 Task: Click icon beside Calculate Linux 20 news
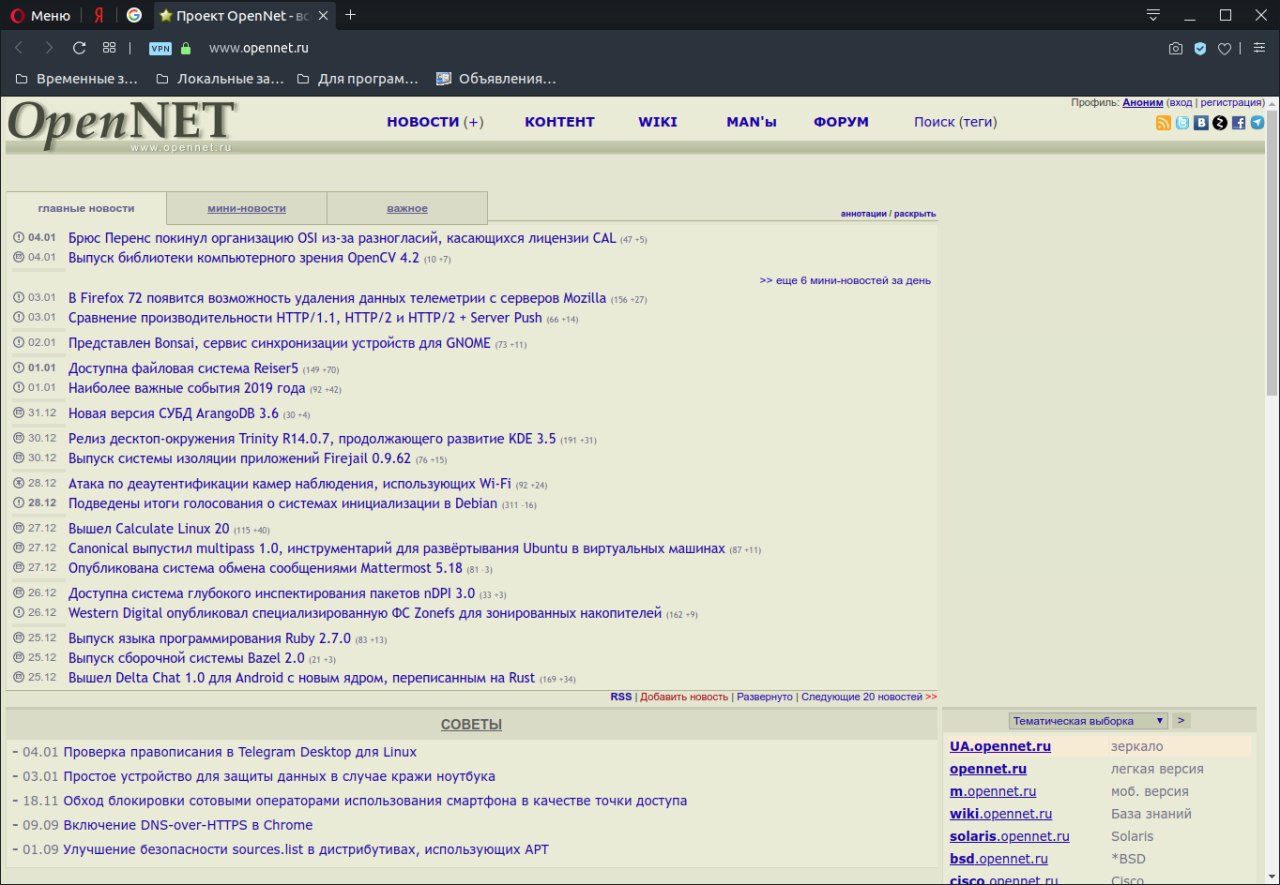pyautogui.click(x=19, y=528)
